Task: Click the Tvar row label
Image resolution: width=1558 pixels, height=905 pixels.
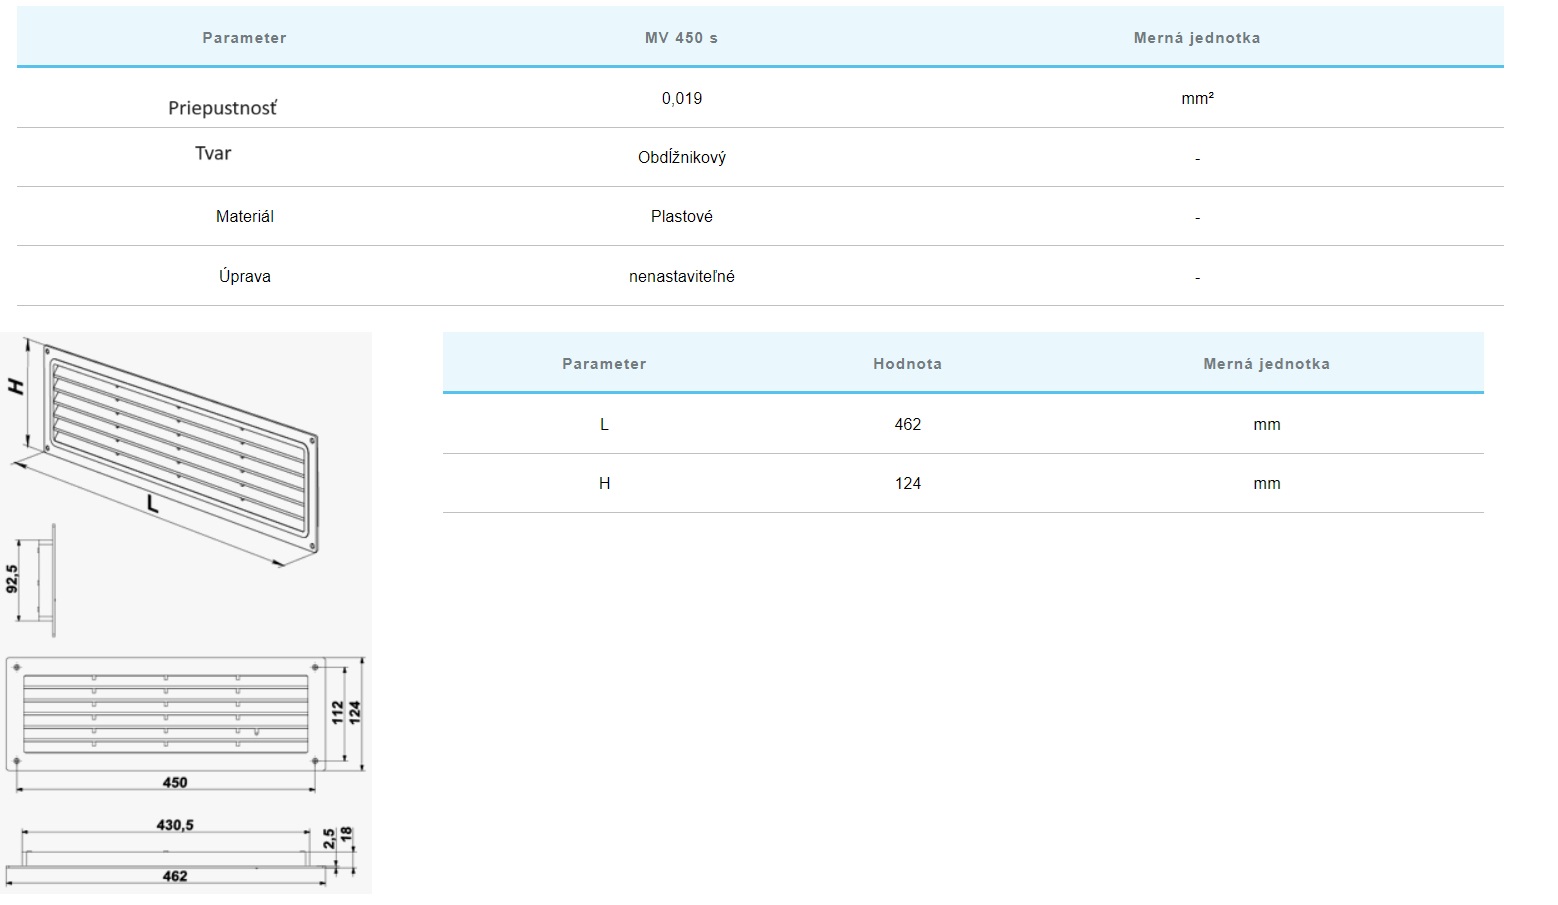Action: (x=213, y=153)
